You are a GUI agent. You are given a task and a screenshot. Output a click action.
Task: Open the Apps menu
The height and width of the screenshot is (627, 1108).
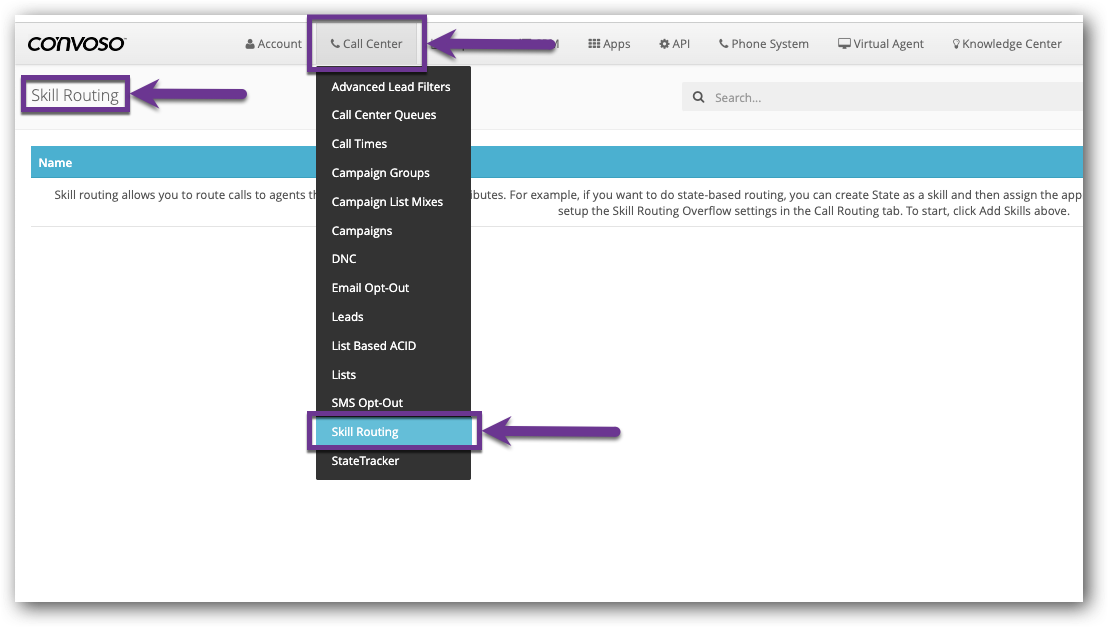[x=609, y=44]
